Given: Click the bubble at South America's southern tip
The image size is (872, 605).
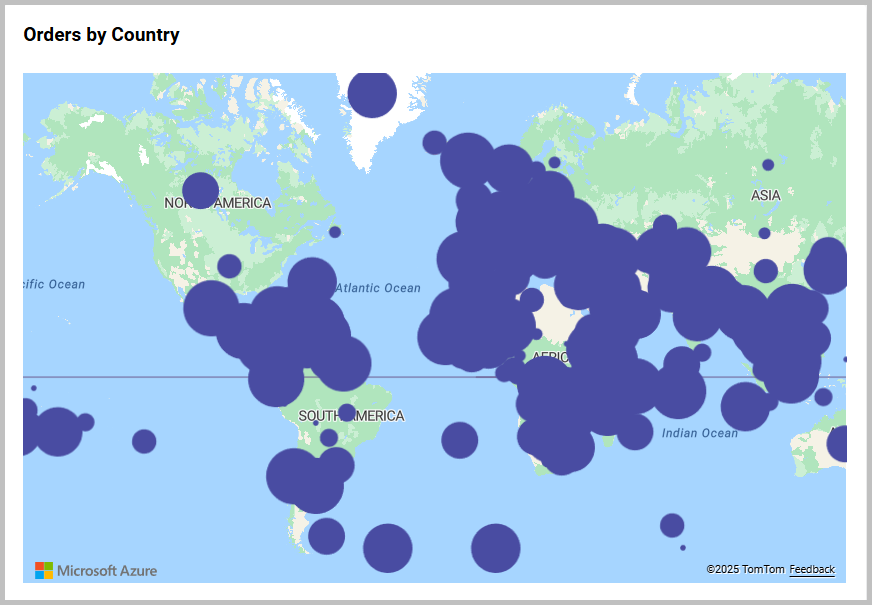Looking at the screenshot, I should (326, 536).
